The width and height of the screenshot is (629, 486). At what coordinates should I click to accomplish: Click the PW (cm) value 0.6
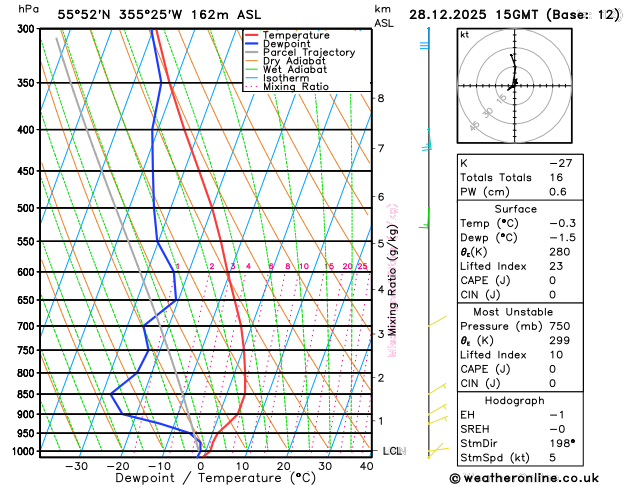click(558, 192)
